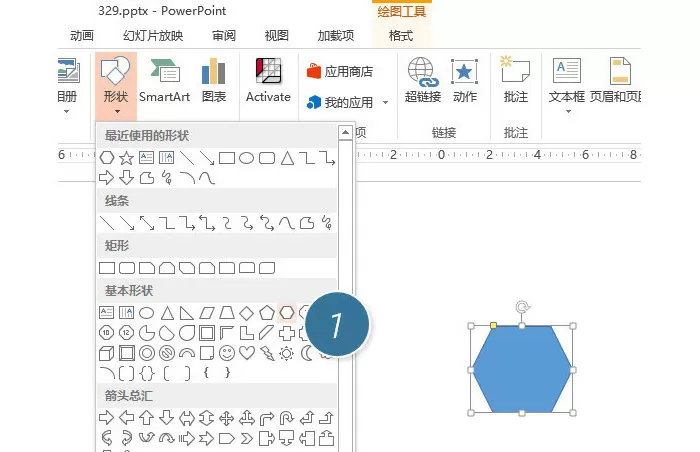Select the blue hexagon on the slide
The width and height of the screenshot is (700, 452).
[x=522, y=369]
